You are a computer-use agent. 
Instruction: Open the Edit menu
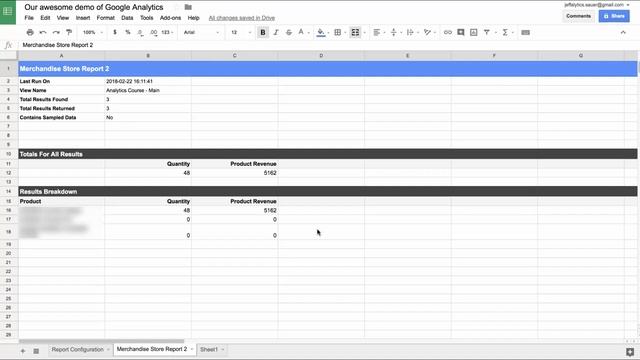[x=45, y=18]
